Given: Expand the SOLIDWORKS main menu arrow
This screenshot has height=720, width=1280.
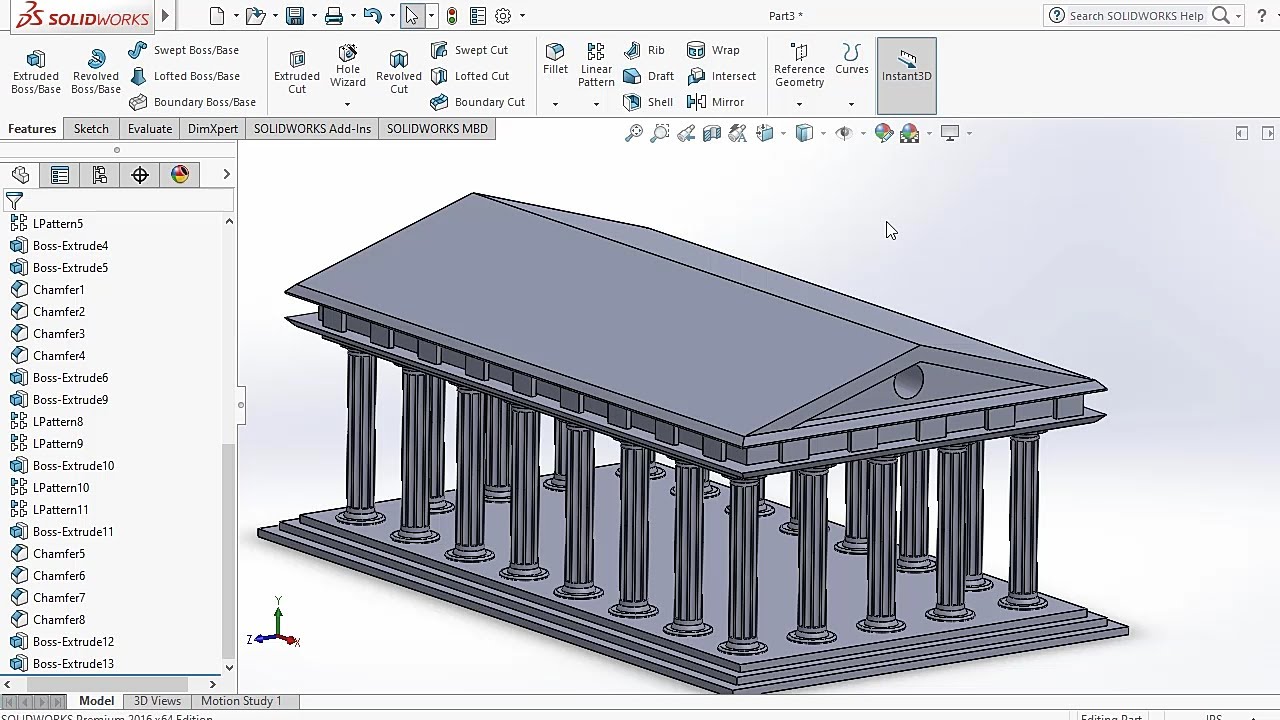Looking at the screenshot, I should [x=165, y=16].
